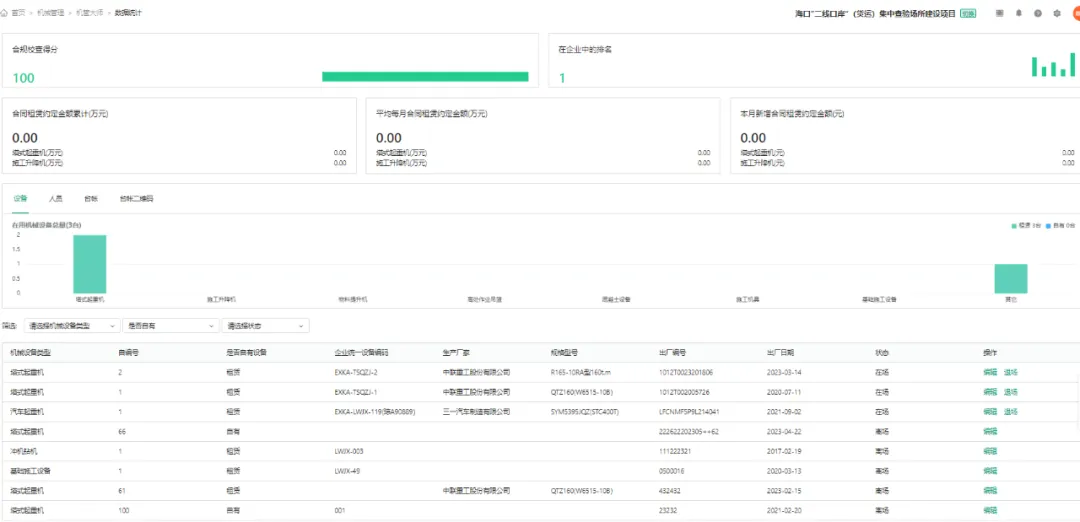Click the home icon in breadcrumb
Viewport: 1080px width, 522px height.
click(5, 13)
